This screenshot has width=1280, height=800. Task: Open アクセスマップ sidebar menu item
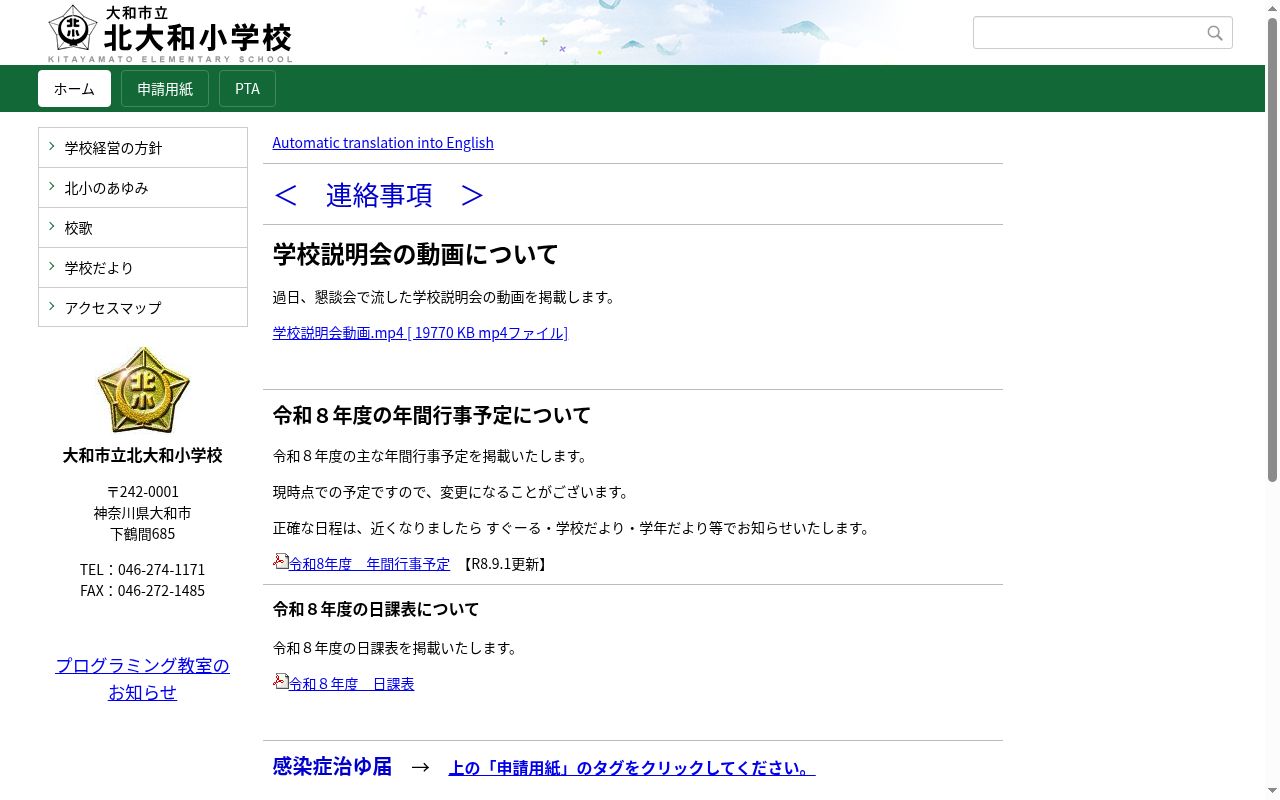(x=143, y=307)
